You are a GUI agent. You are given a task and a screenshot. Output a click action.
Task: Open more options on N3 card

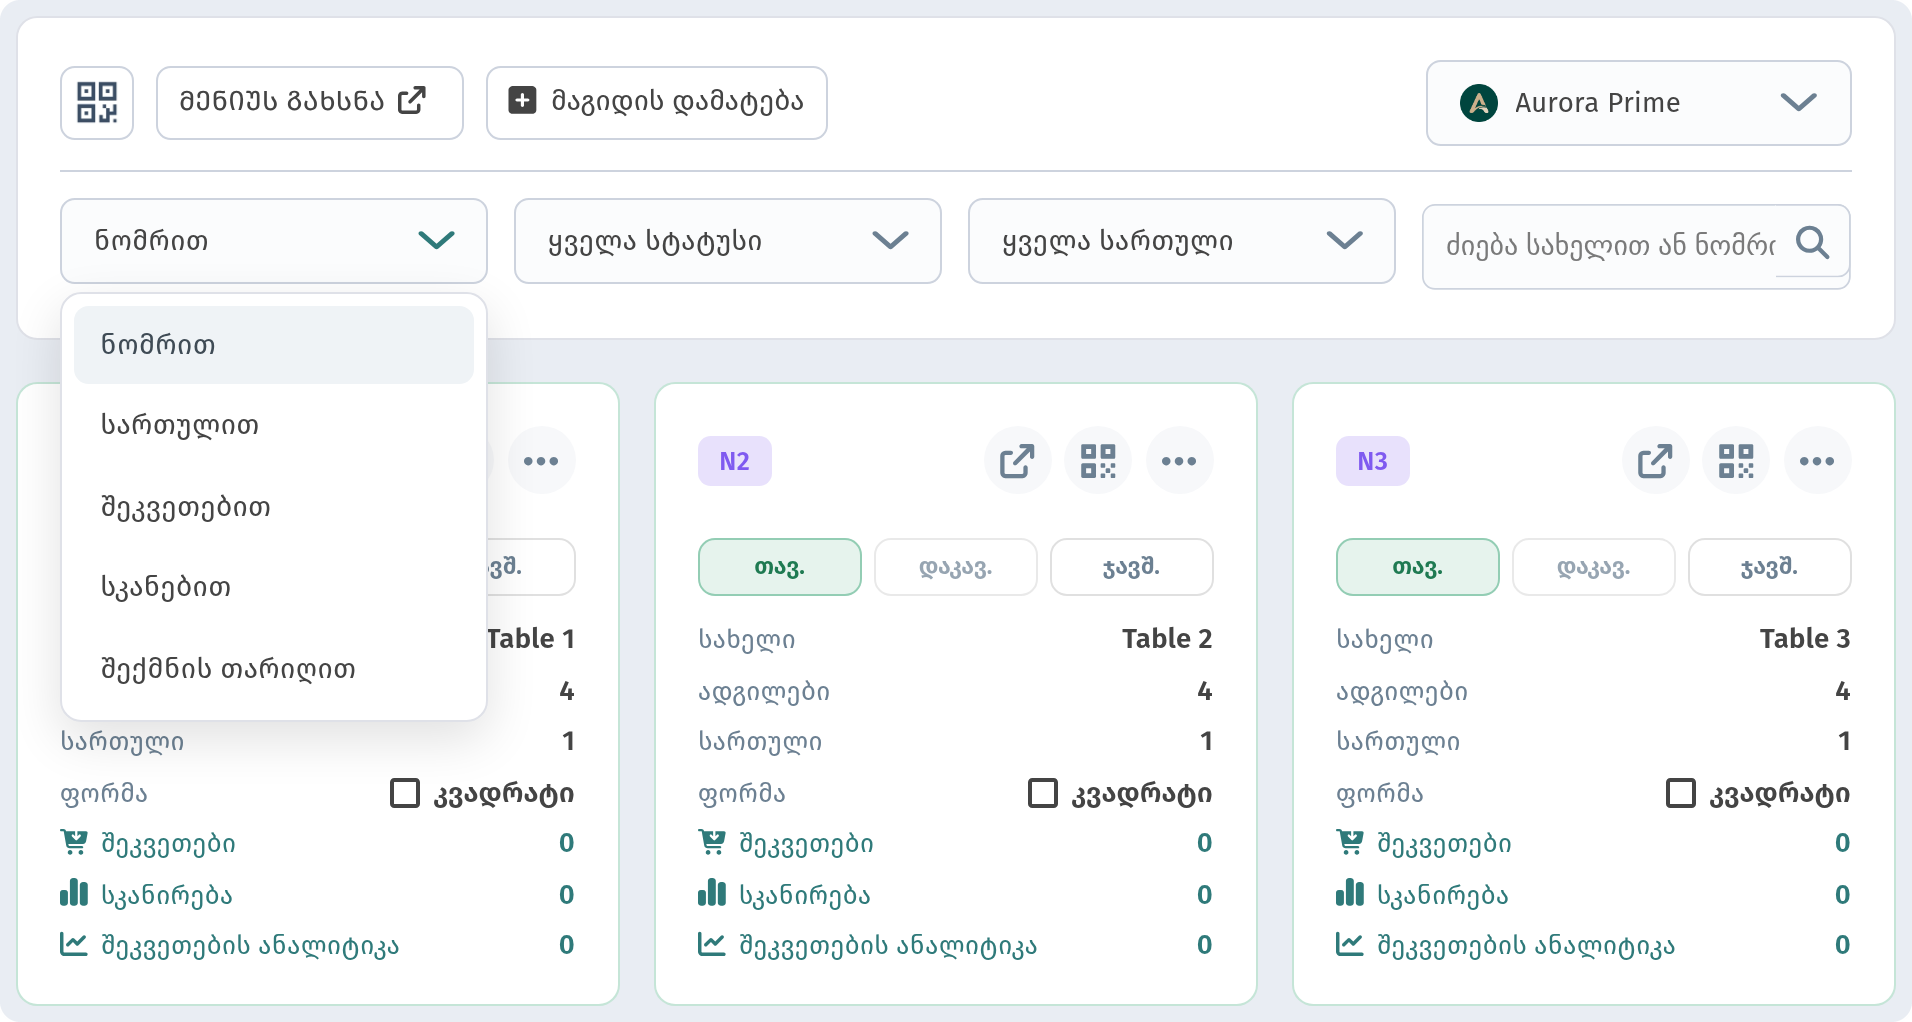click(x=1817, y=461)
